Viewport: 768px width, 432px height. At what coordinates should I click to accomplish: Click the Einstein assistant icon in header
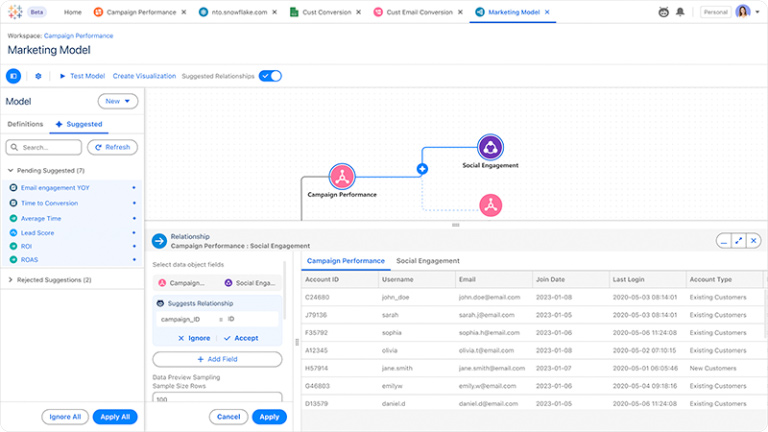click(x=663, y=12)
